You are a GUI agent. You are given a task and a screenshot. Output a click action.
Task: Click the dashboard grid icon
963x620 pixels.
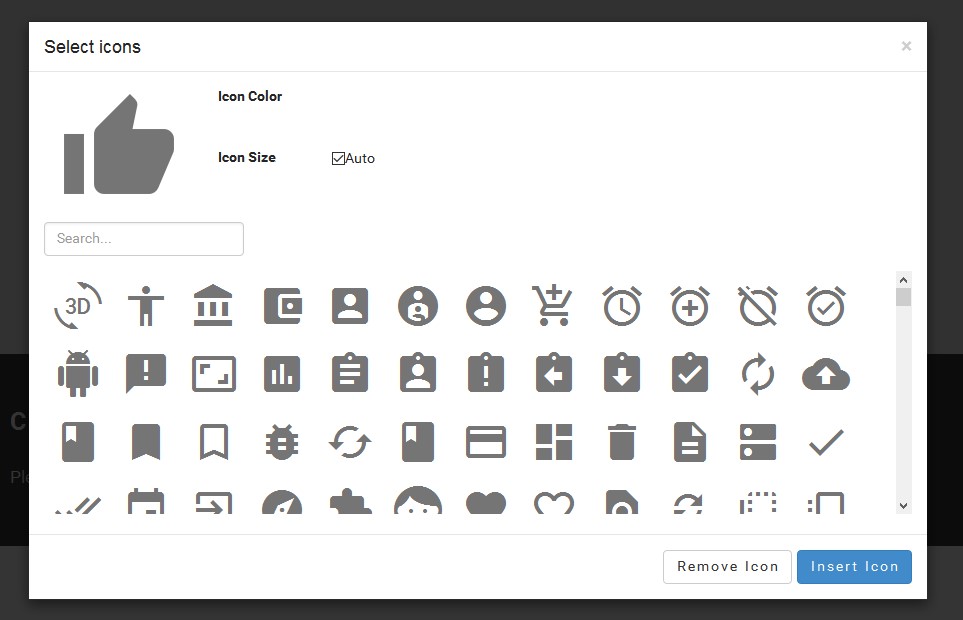point(553,442)
